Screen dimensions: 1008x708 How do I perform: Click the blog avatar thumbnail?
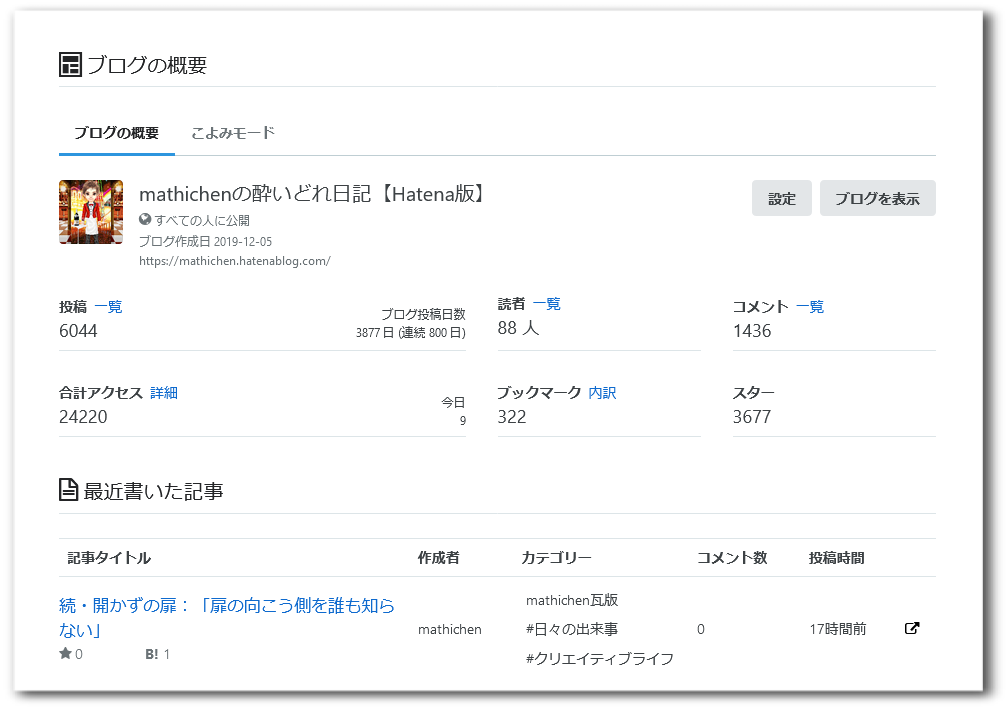91,212
